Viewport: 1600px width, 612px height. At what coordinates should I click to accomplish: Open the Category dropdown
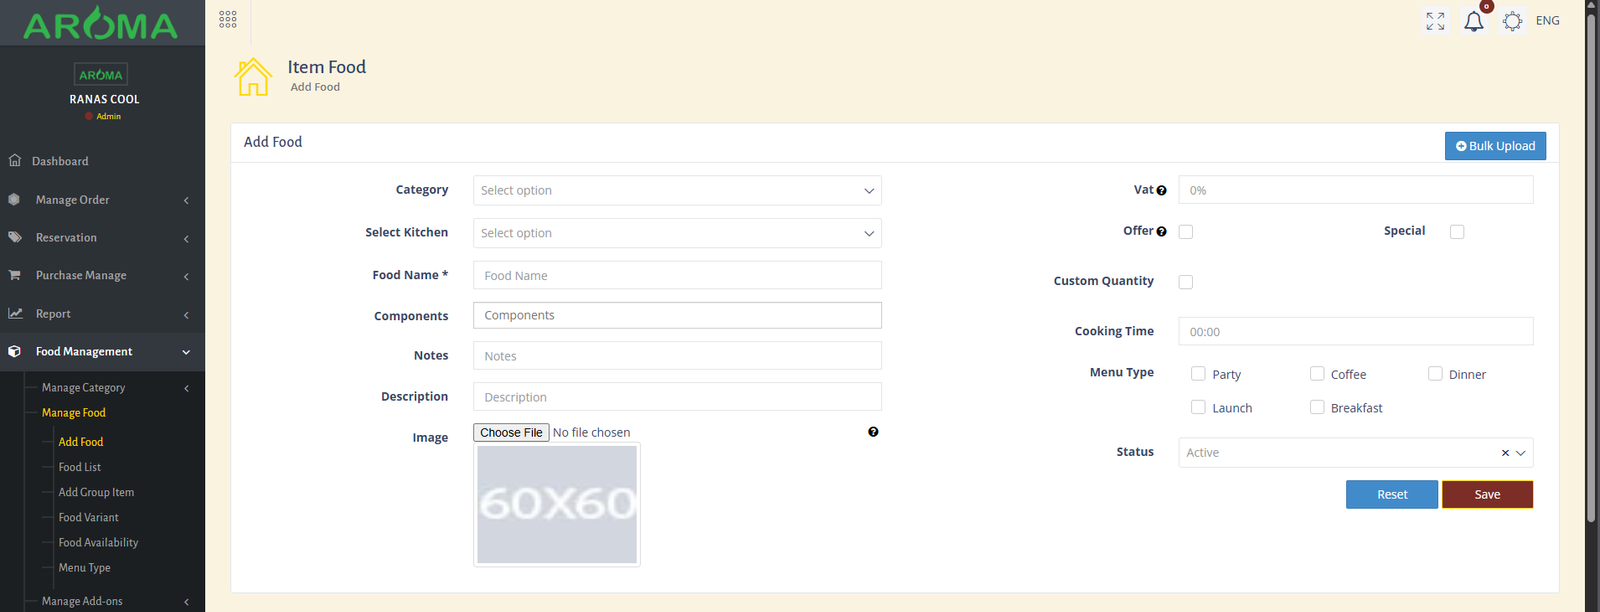pyautogui.click(x=677, y=190)
